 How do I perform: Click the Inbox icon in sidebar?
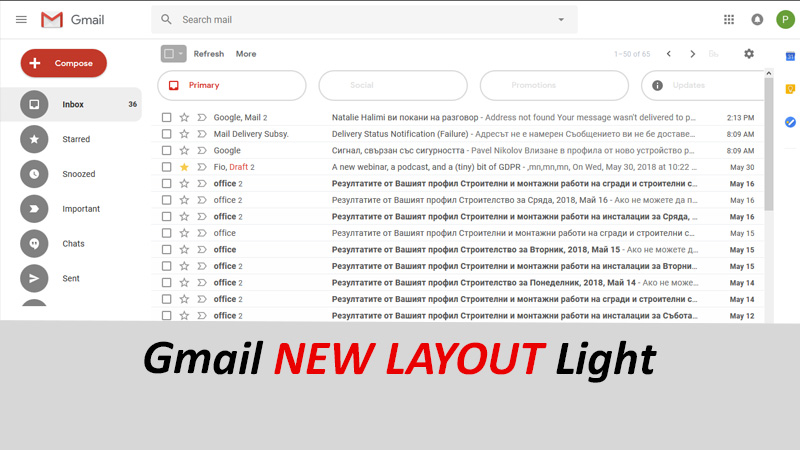coord(34,104)
